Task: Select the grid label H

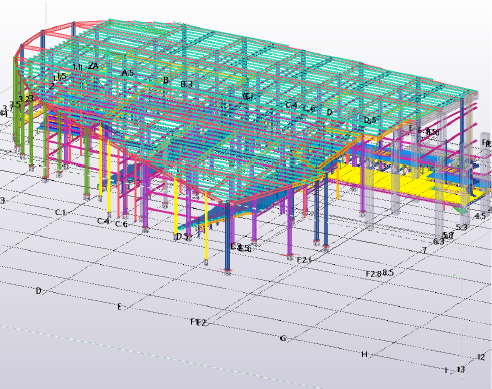Action: pos(364,354)
